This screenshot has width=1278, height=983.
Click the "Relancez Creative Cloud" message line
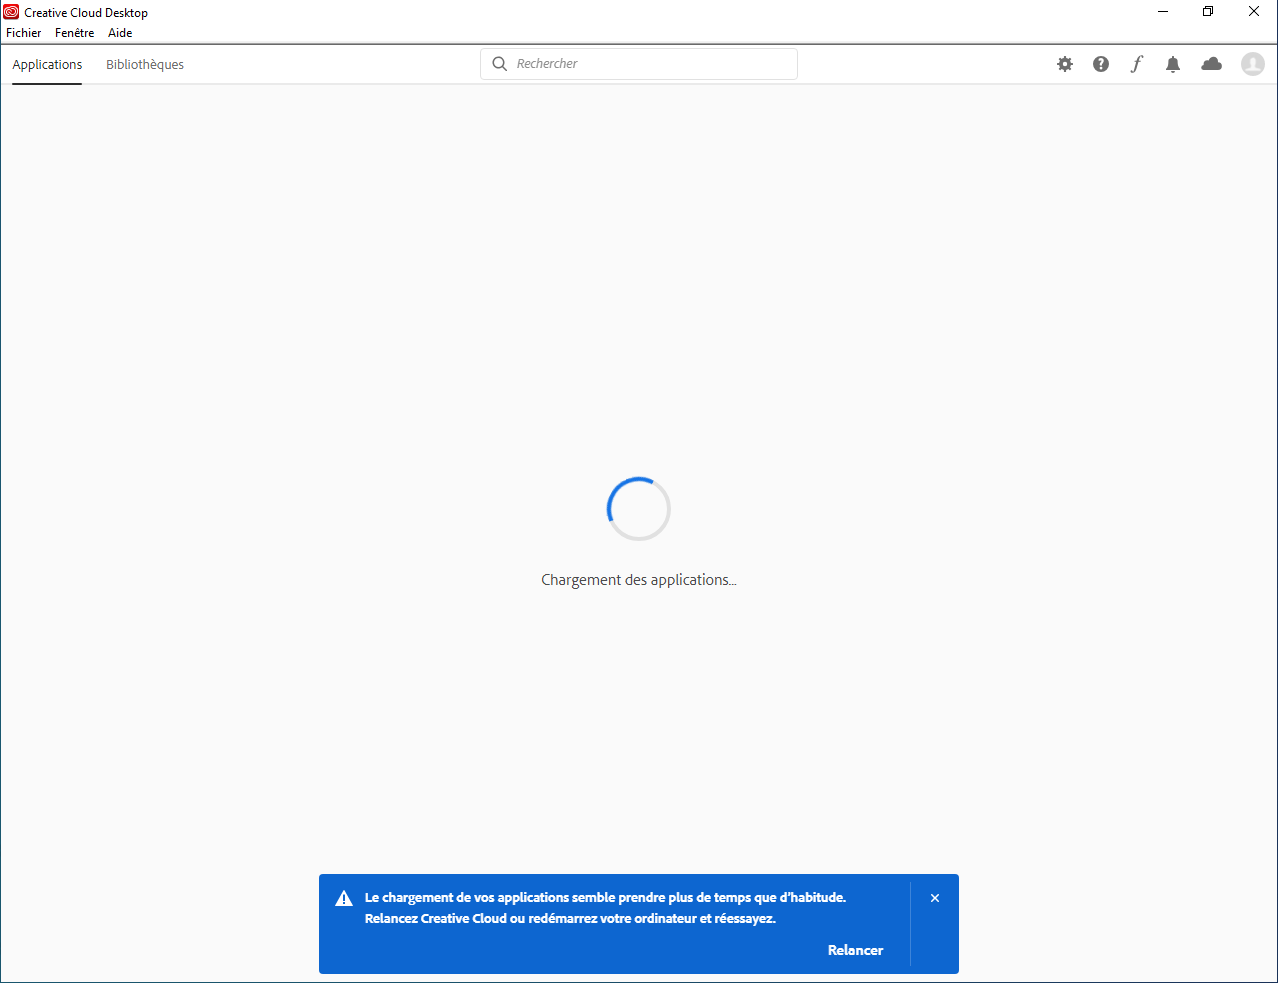click(x=570, y=918)
